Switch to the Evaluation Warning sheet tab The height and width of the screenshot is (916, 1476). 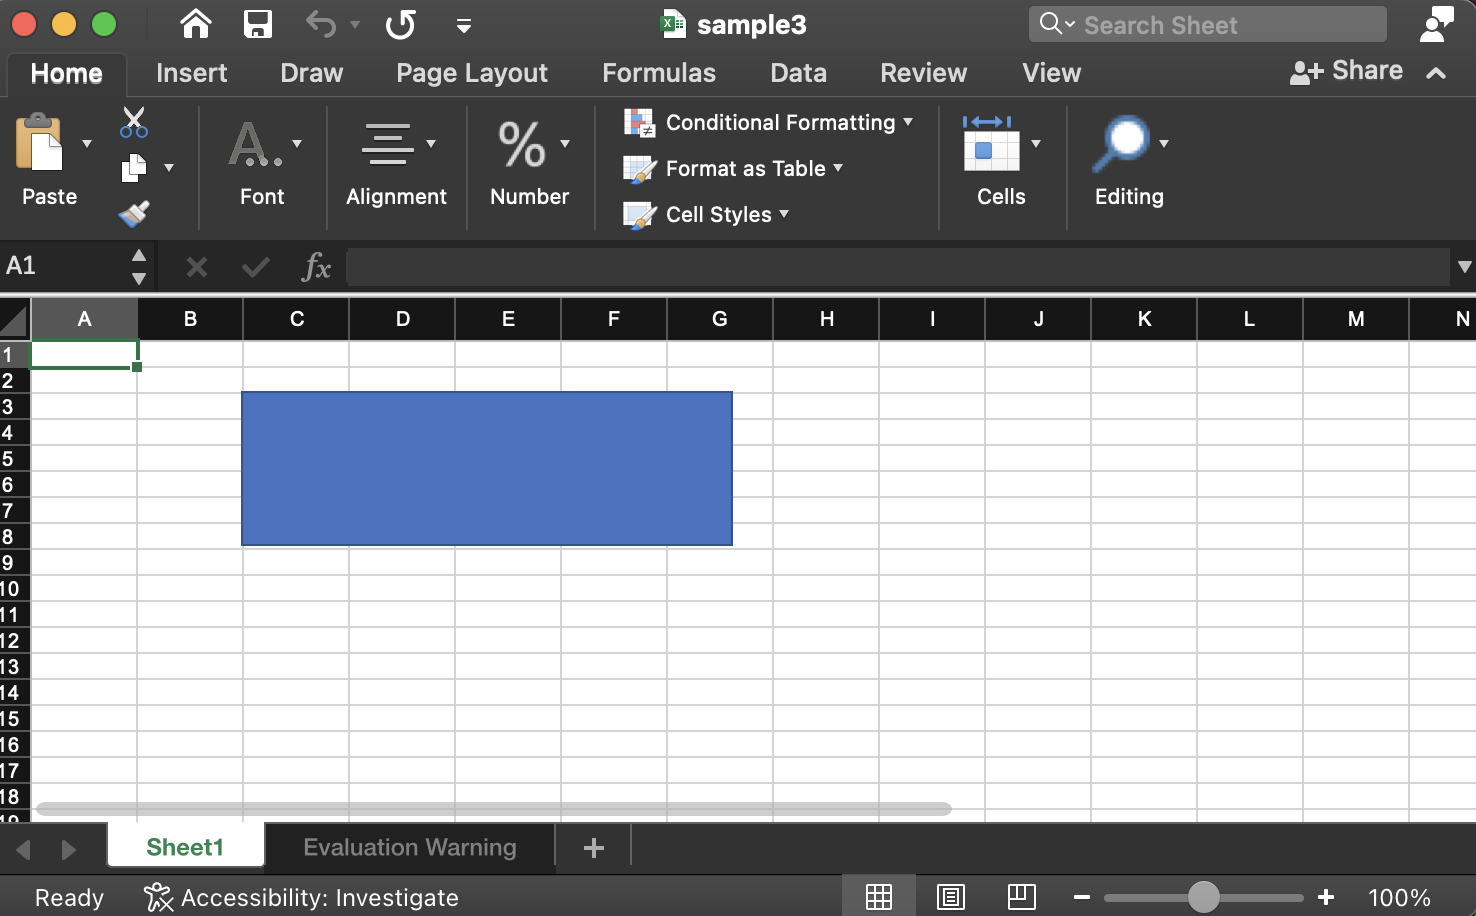click(x=409, y=847)
